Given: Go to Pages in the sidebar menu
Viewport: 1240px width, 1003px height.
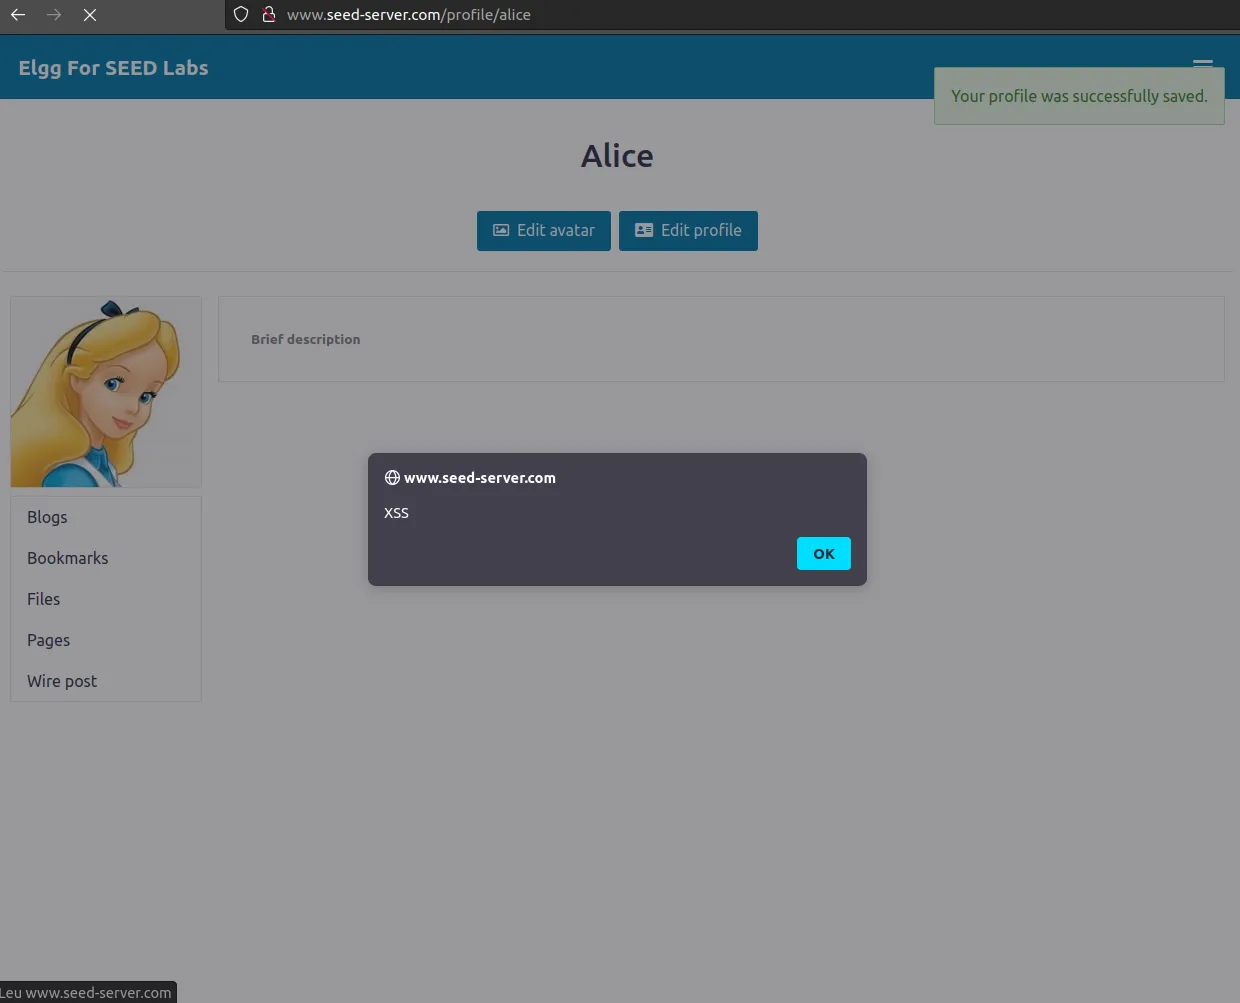Looking at the screenshot, I should (48, 640).
